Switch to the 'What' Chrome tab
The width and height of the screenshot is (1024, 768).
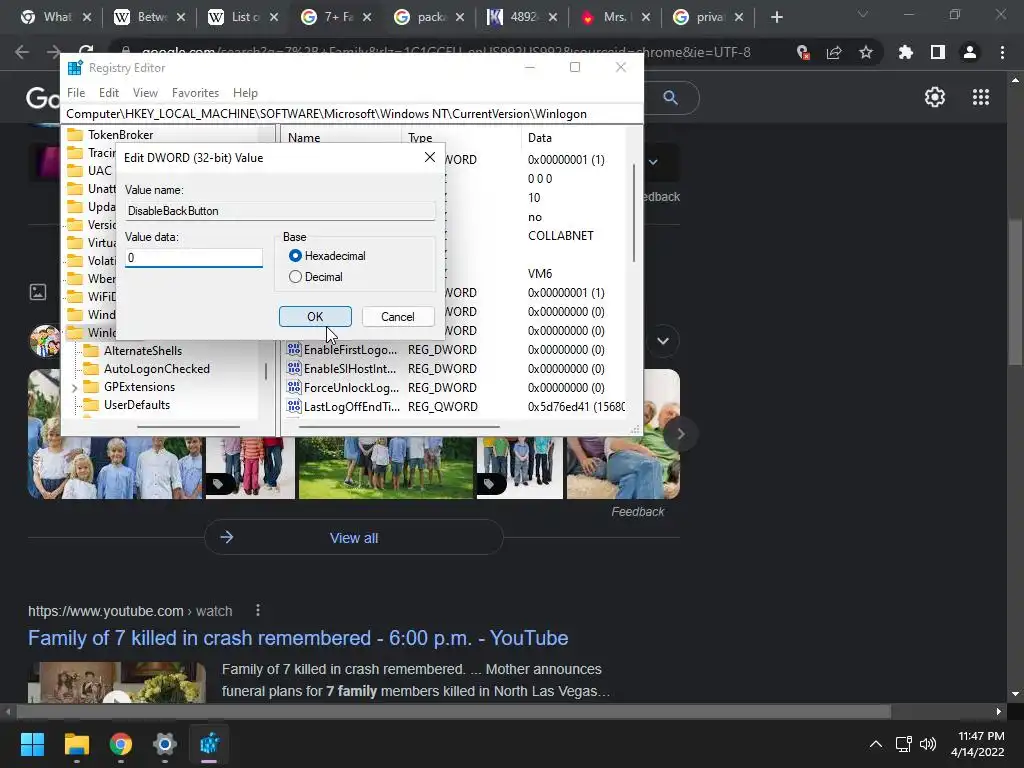[56, 17]
